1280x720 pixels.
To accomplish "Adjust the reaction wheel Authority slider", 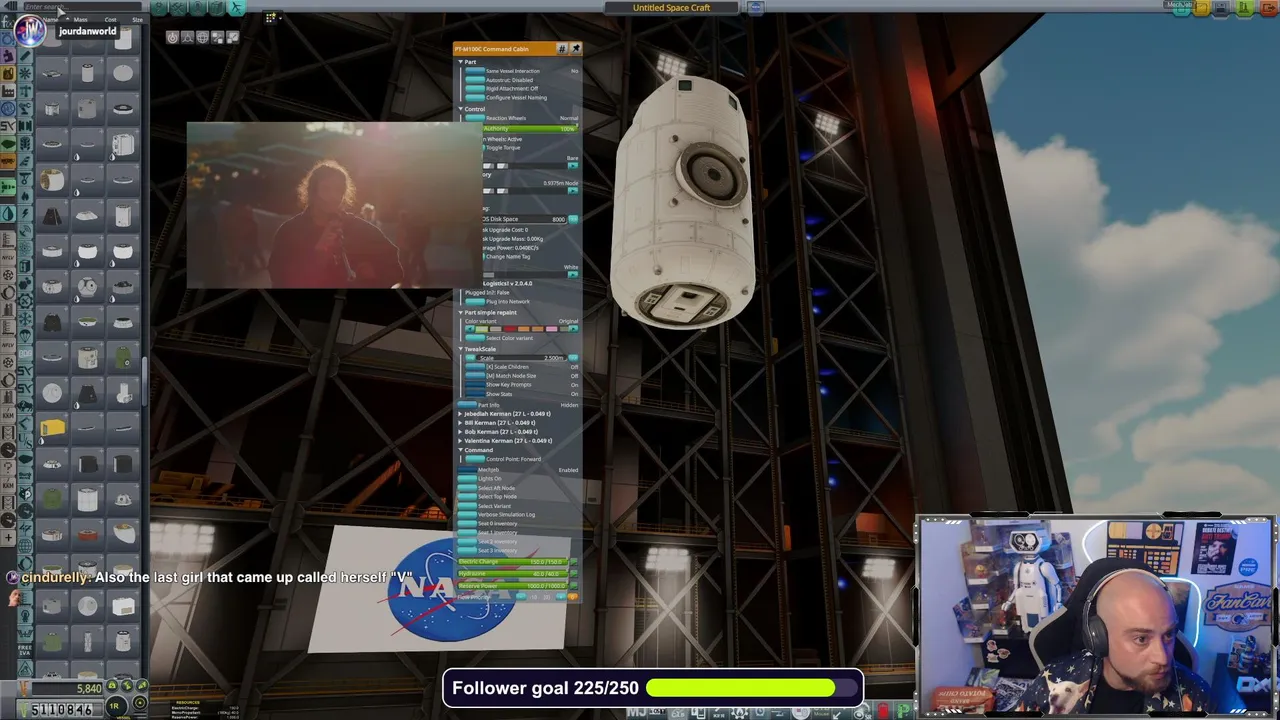I will point(530,128).
